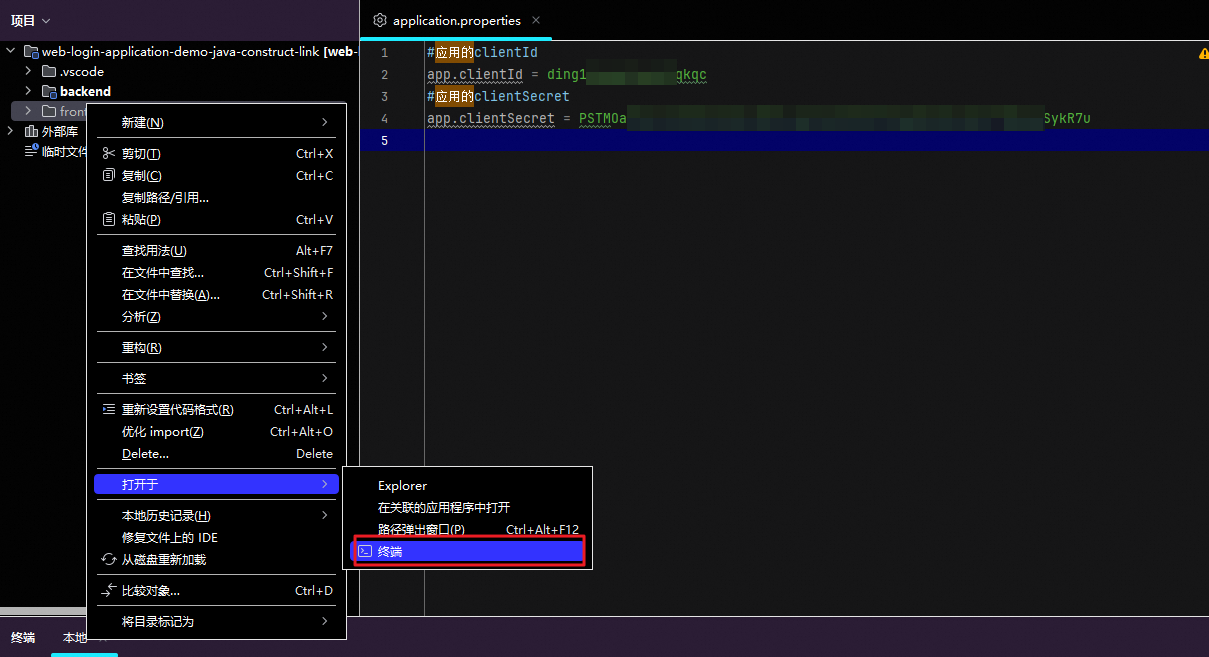The height and width of the screenshot is (657, 1209).
Task: Choose 终端 in the 打开于 submenu
Action: point(468,551)
